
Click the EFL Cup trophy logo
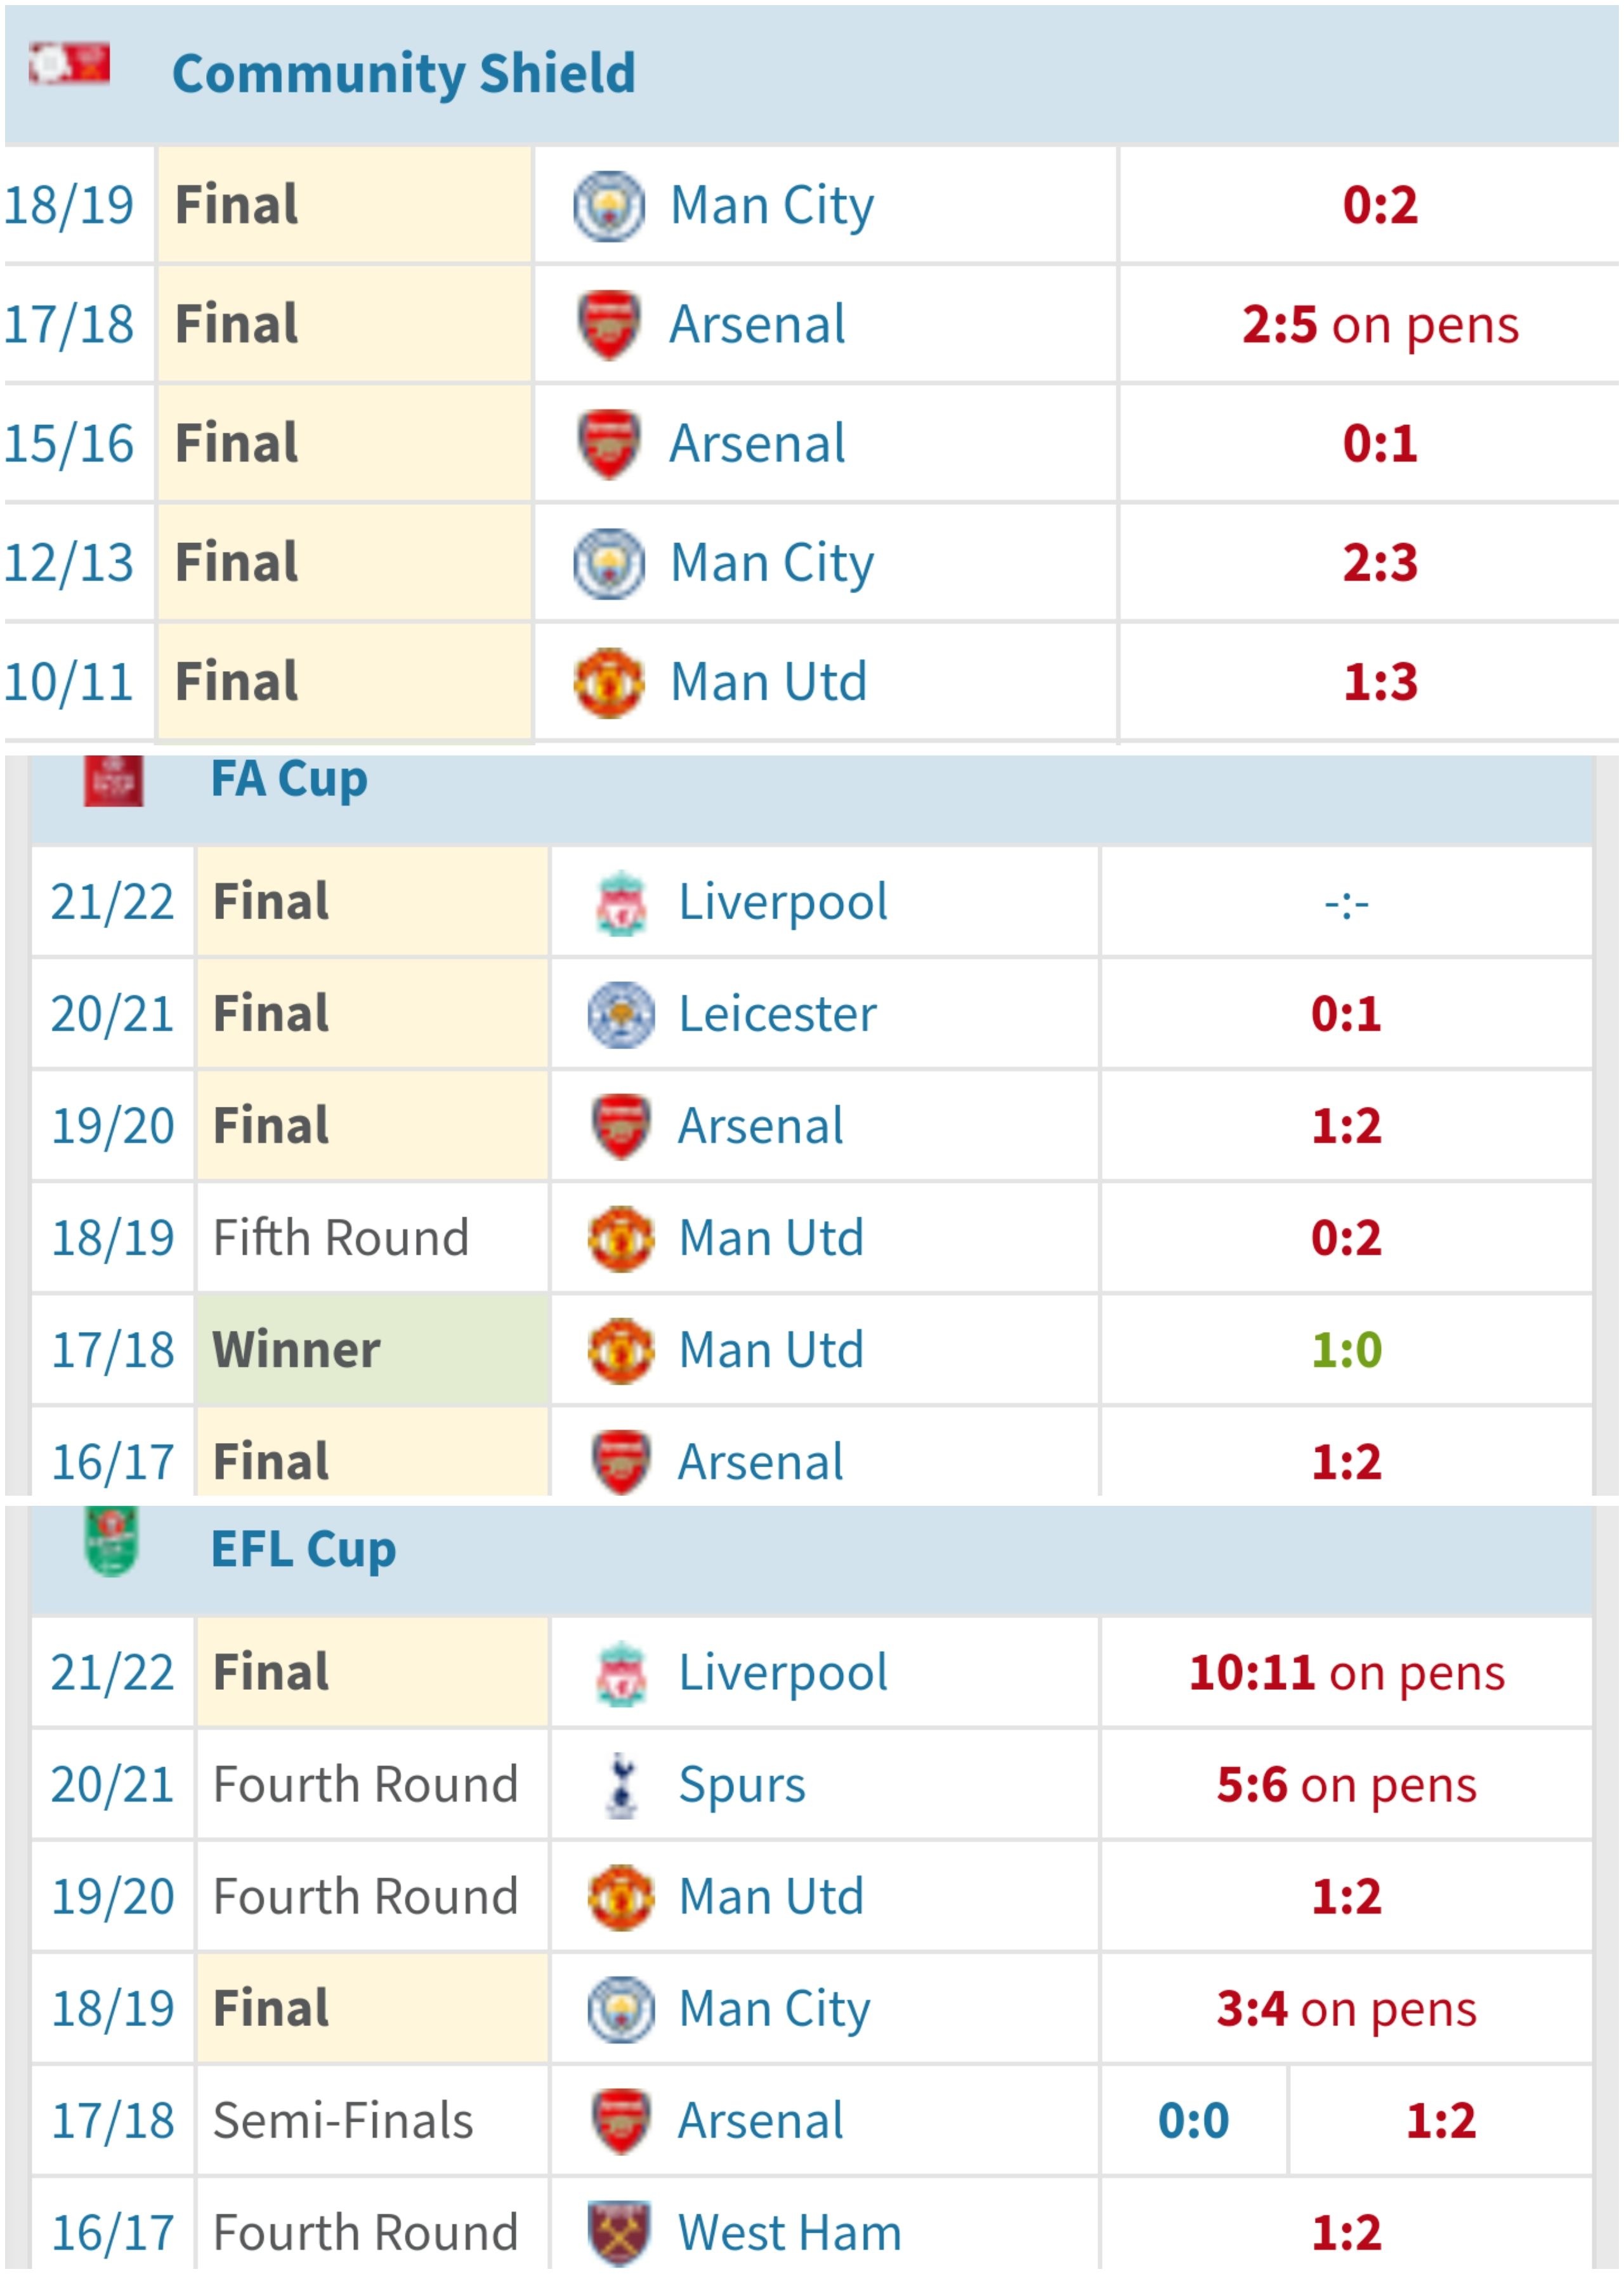click(x=111, y=1541)
